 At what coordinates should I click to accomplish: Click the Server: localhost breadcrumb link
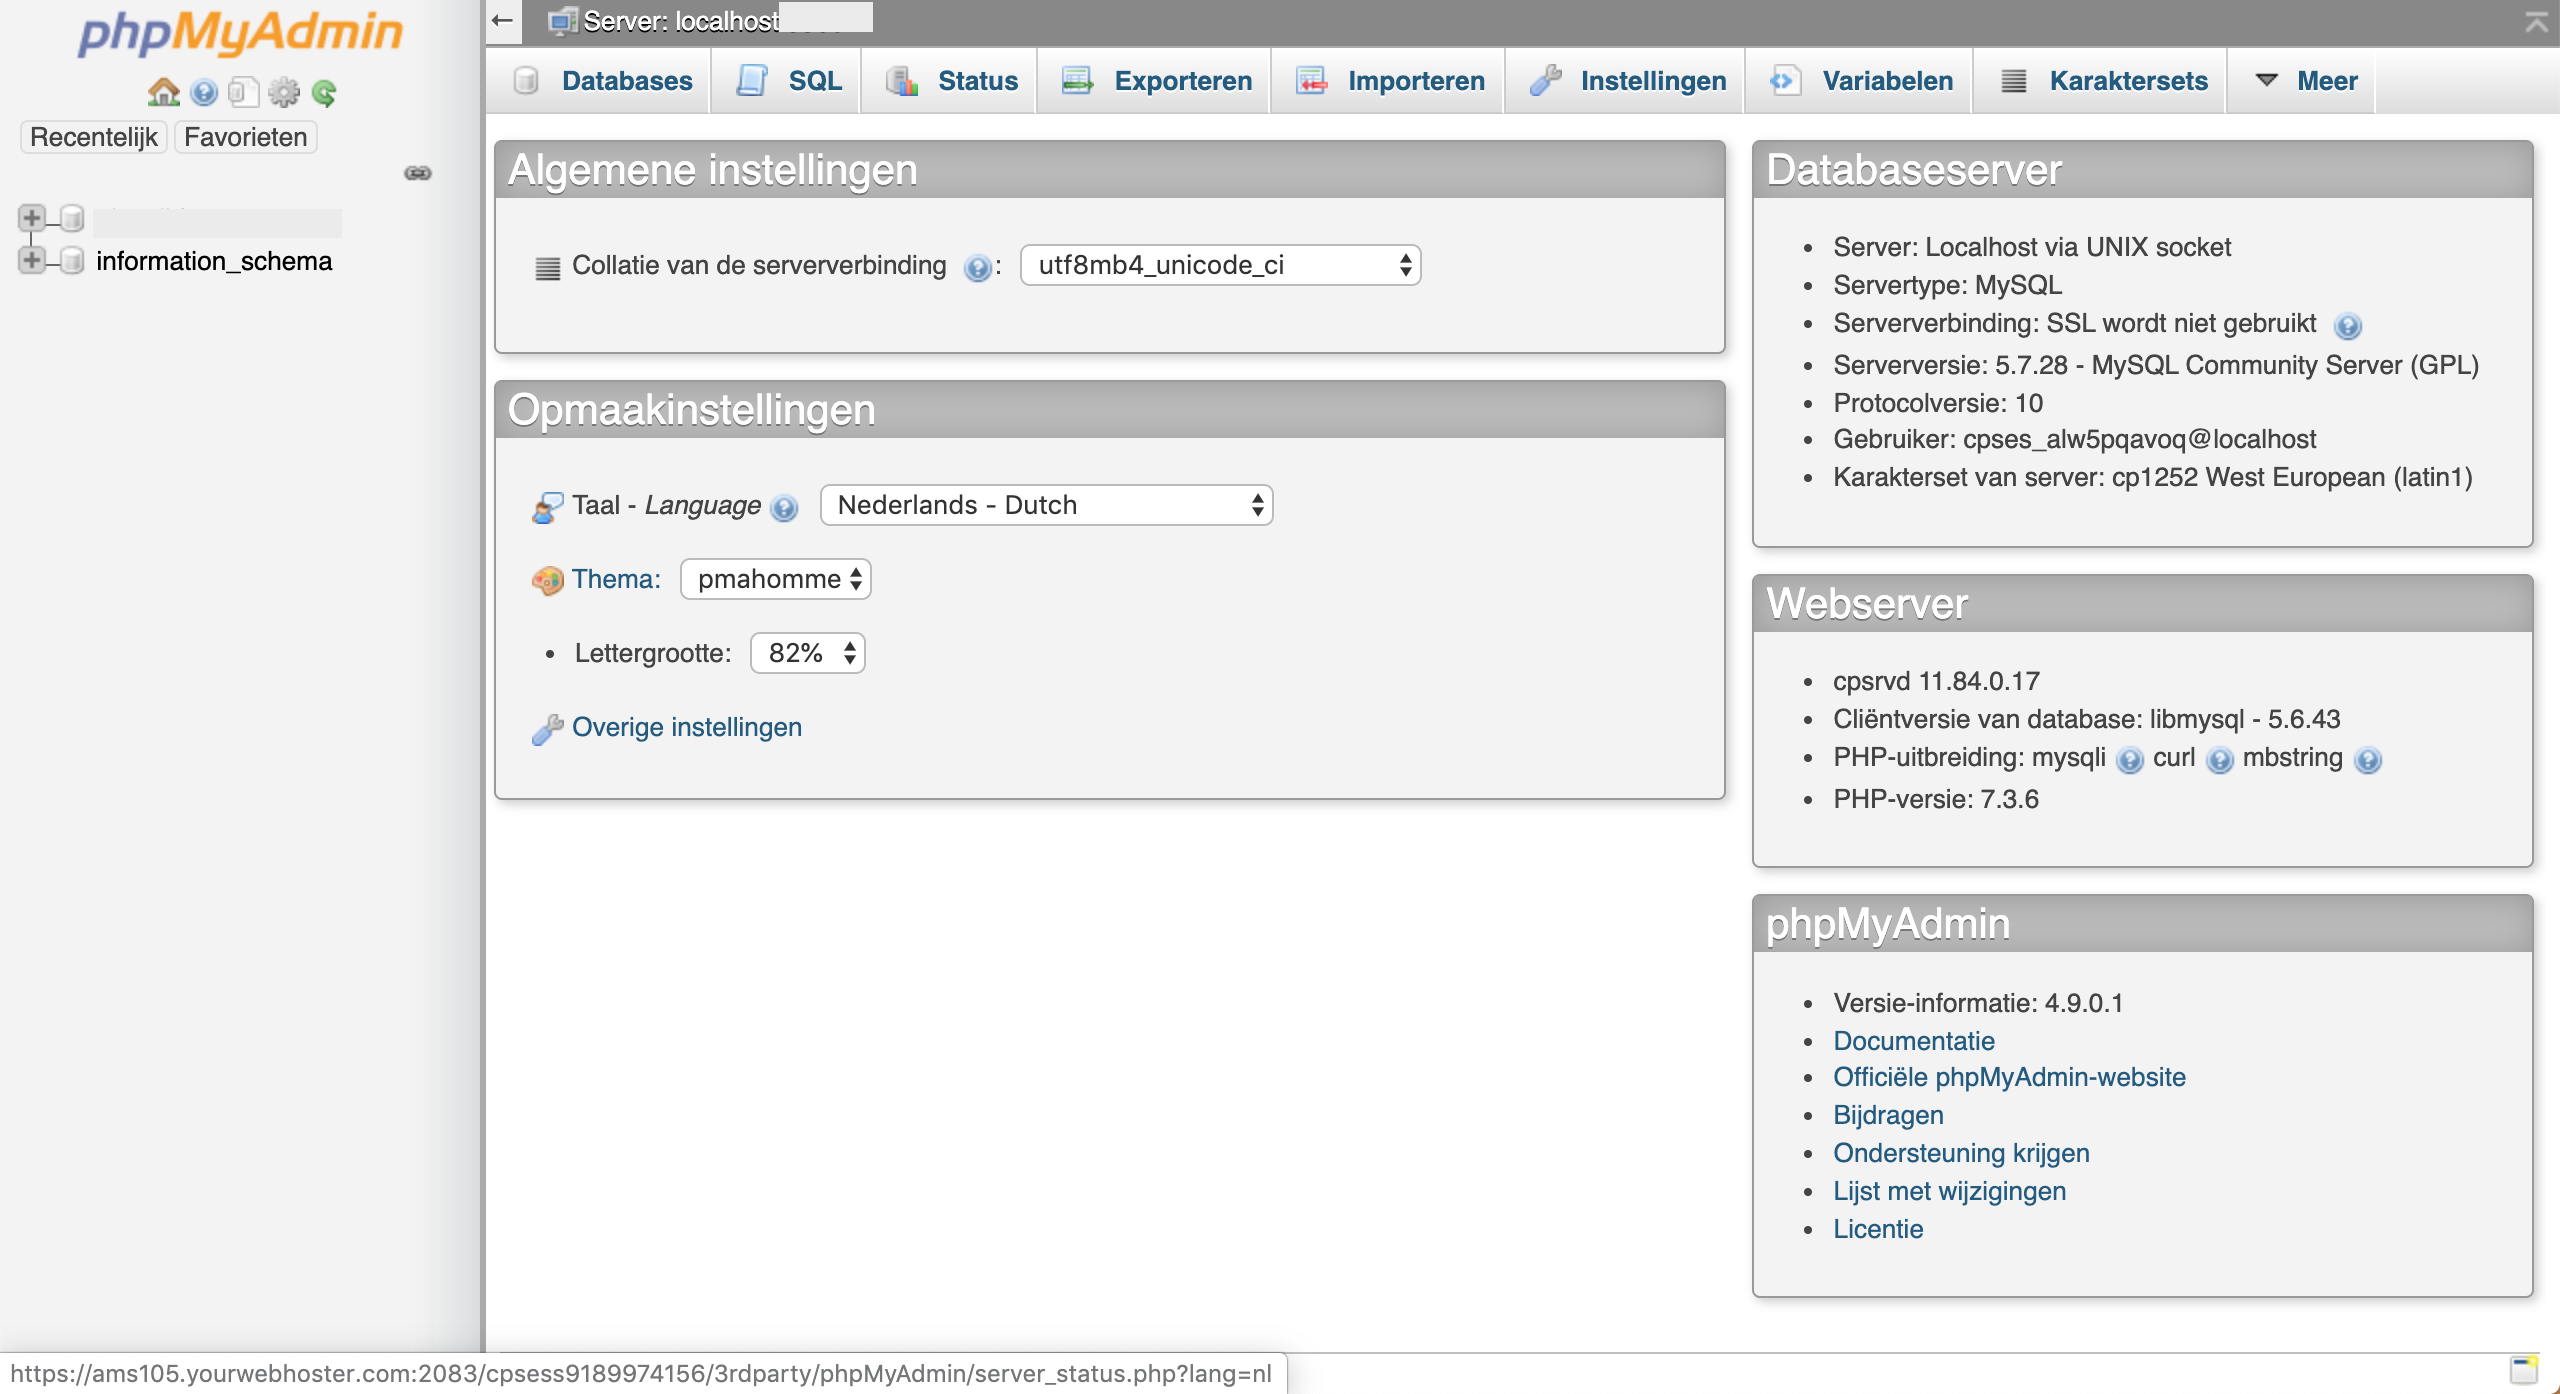pos(681,21)
